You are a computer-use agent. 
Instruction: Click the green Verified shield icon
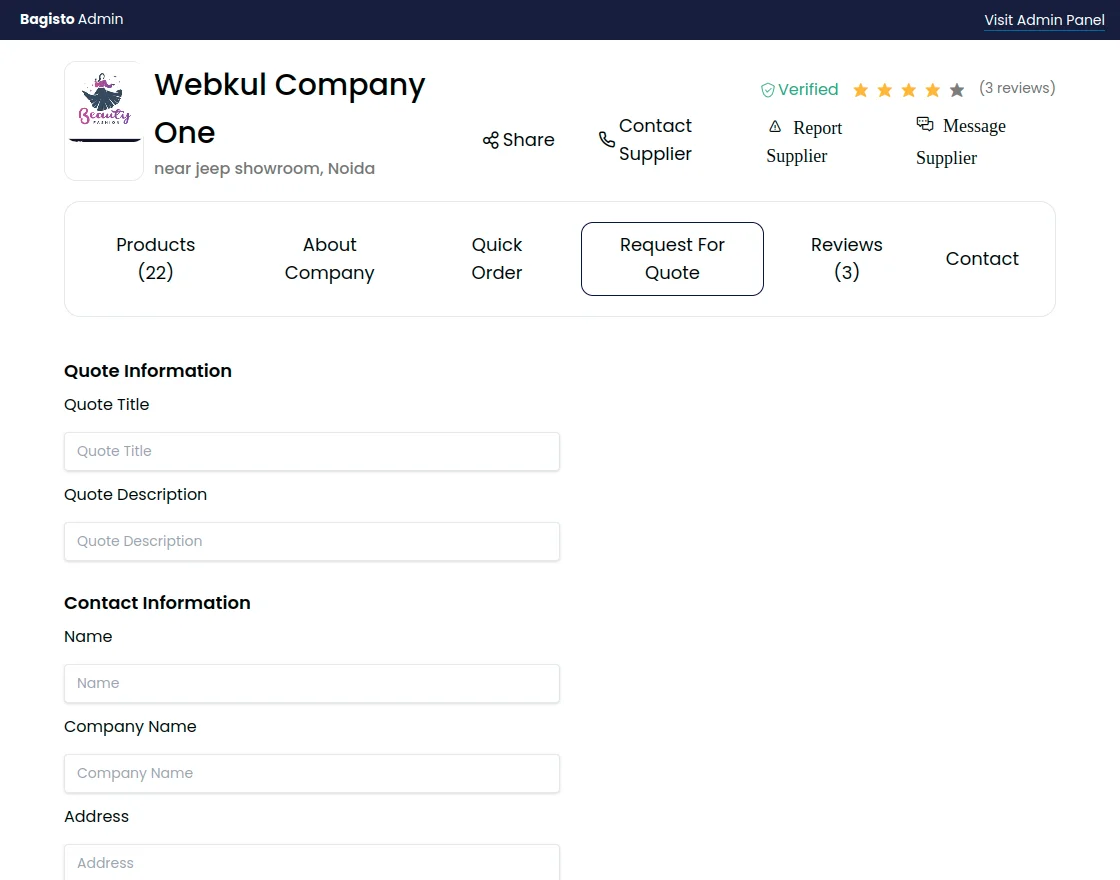pyautogui.click(x=768, y=90)
